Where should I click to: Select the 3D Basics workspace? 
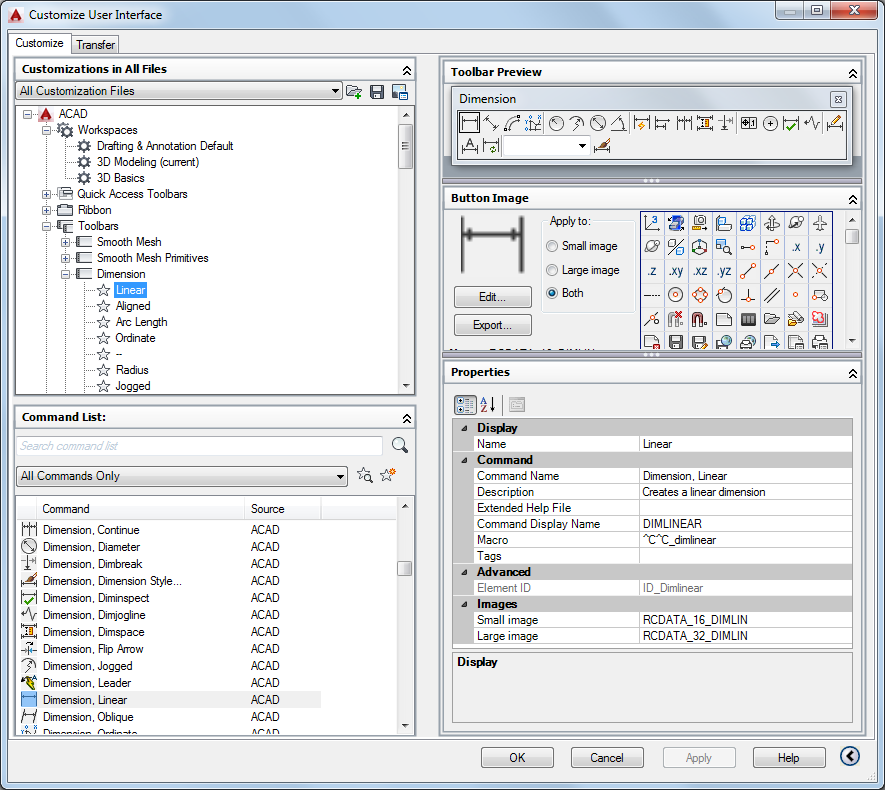click(x=120, y=178)
